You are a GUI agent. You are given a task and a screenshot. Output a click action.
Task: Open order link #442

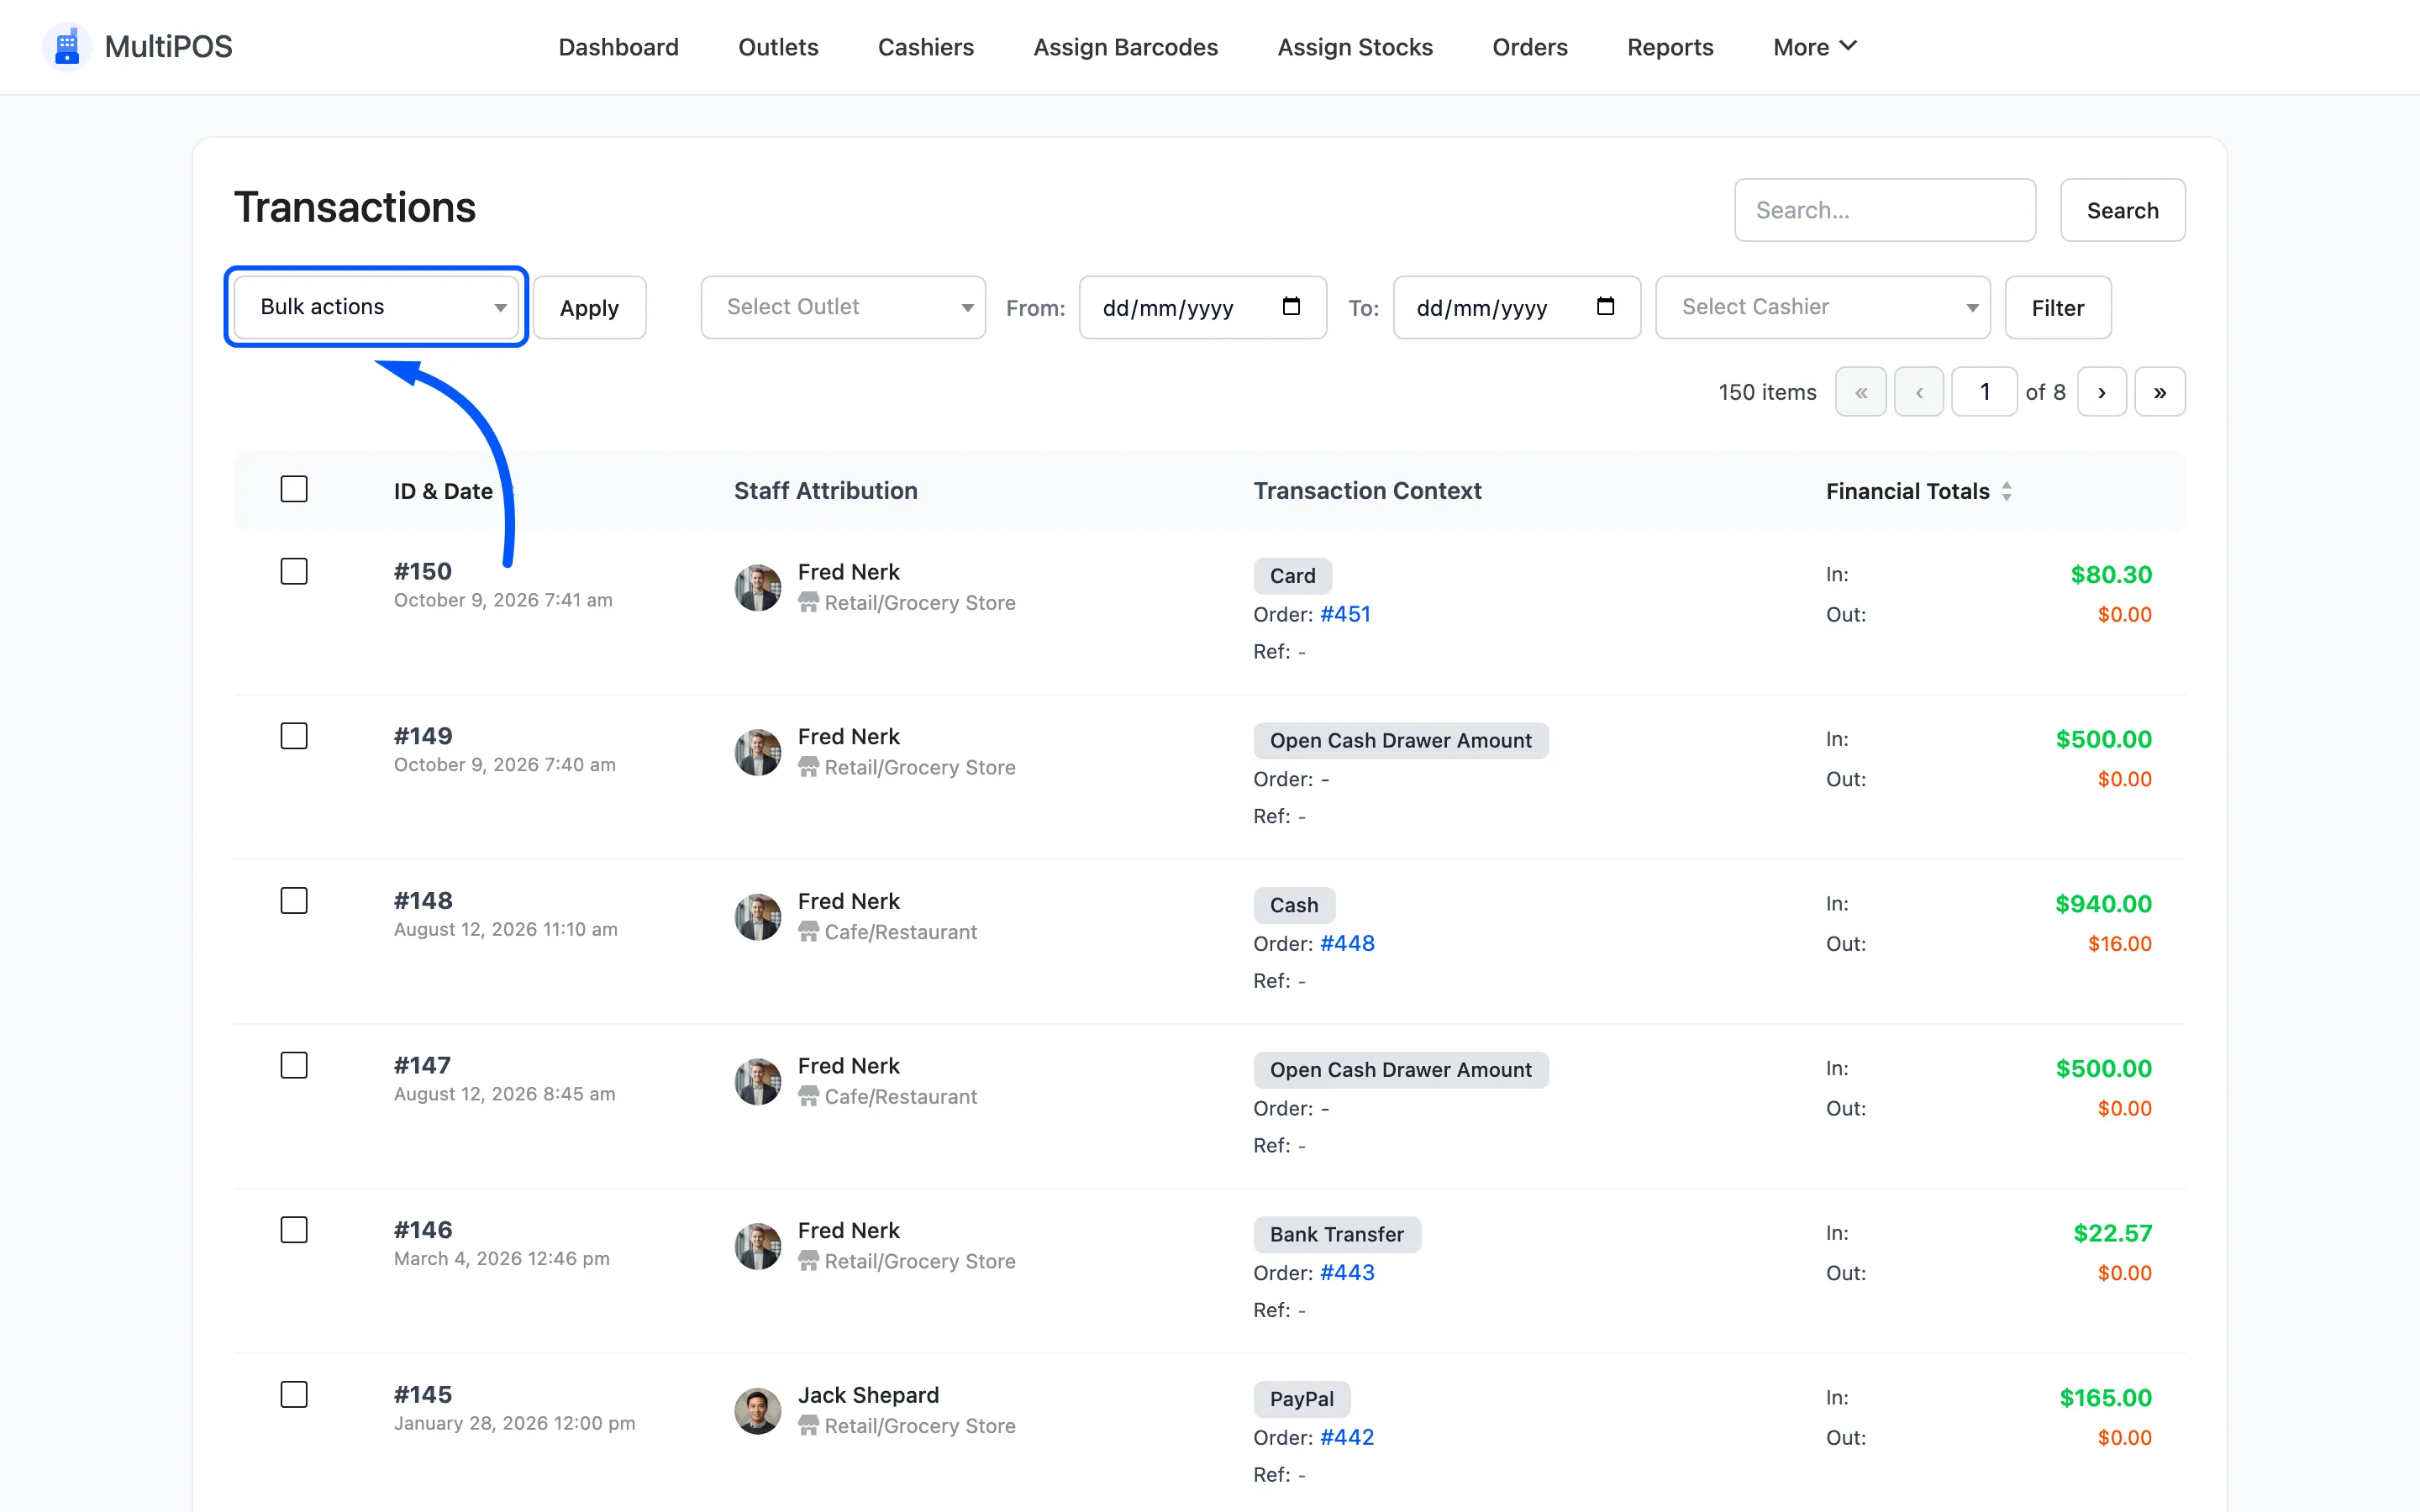(x=1347, y=1437)
